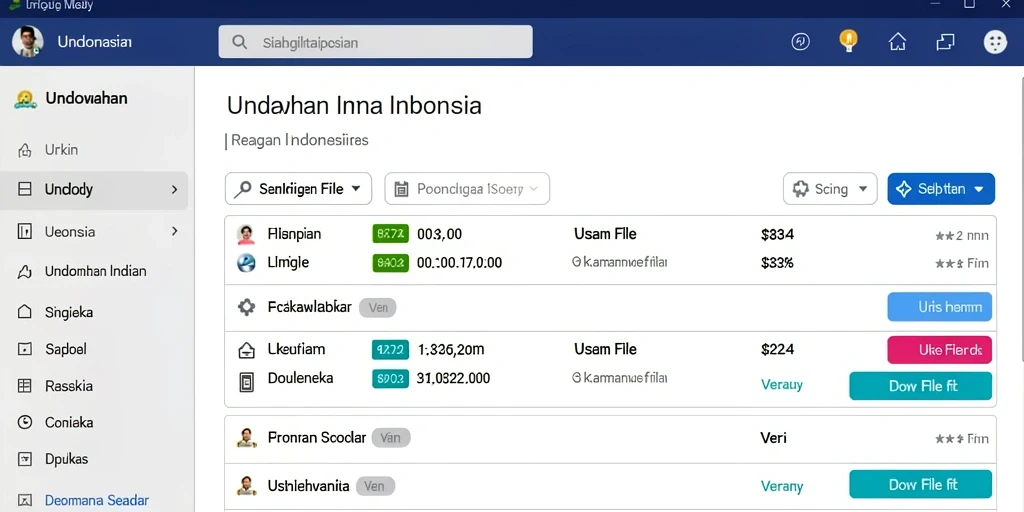
Task: Click the Ueonsia sidebar icon
Action: (25, 231)
